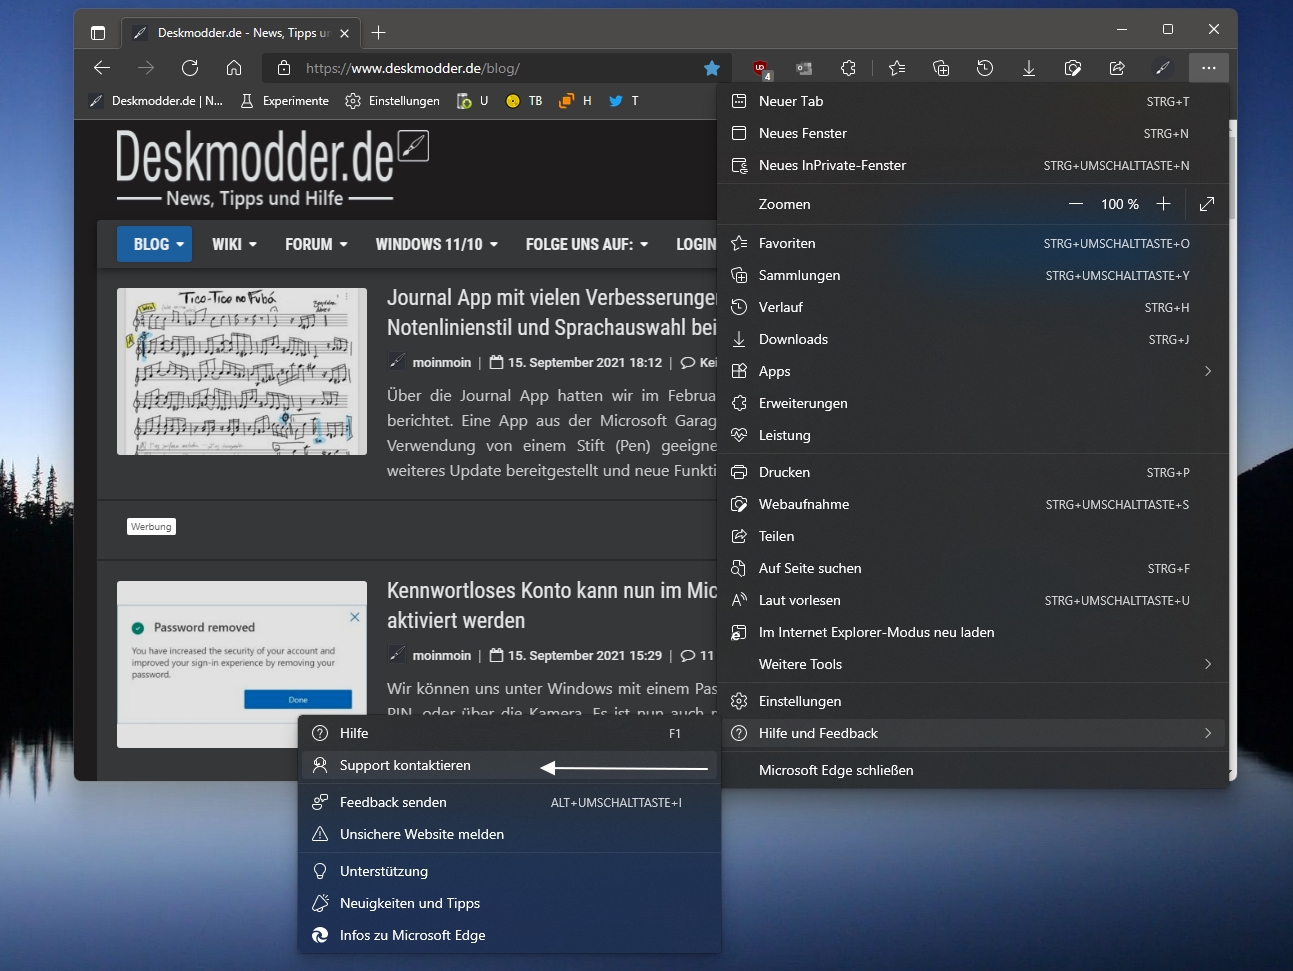1293x971 pixels.
Task: Open the History toolbar icon
Action: click(x=985, y=68)
